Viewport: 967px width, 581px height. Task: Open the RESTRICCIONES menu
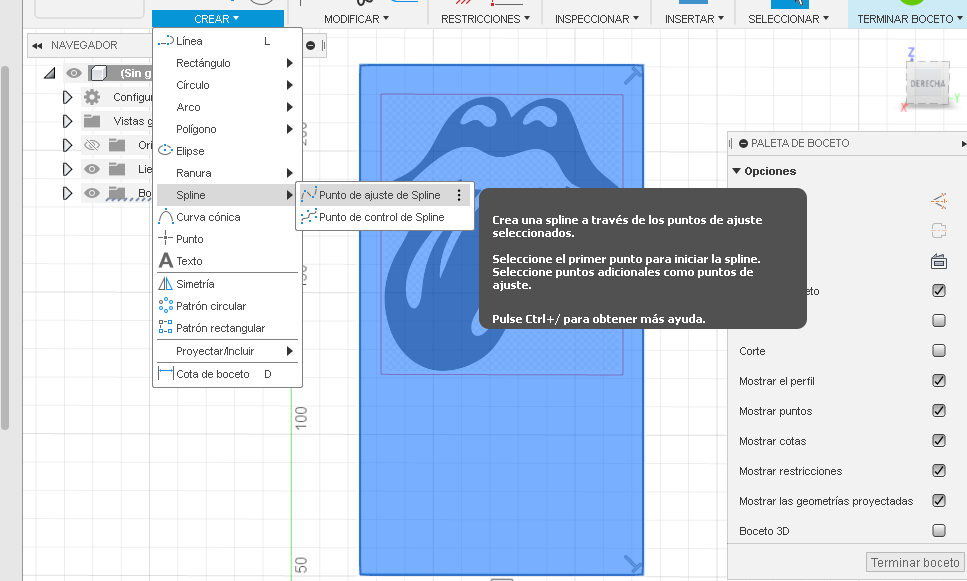click(485, 17)
